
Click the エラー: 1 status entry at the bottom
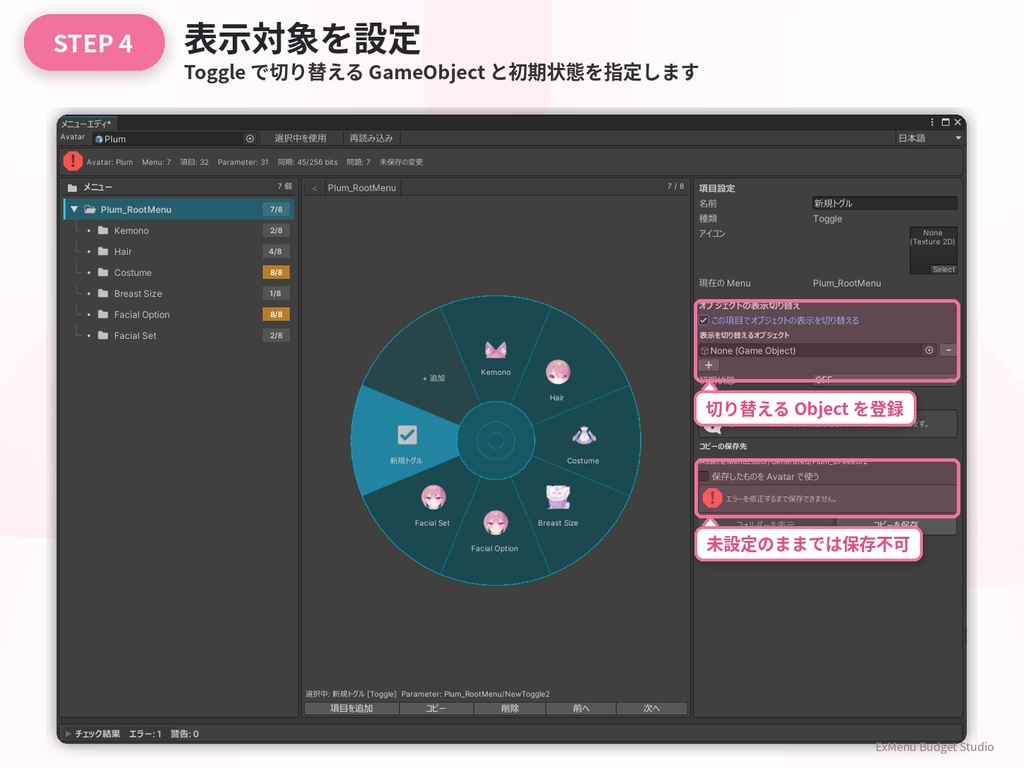click(145, 734)
